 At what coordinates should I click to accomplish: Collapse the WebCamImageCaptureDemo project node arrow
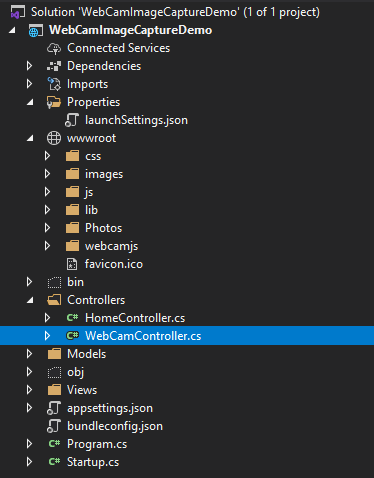(12, 30)
